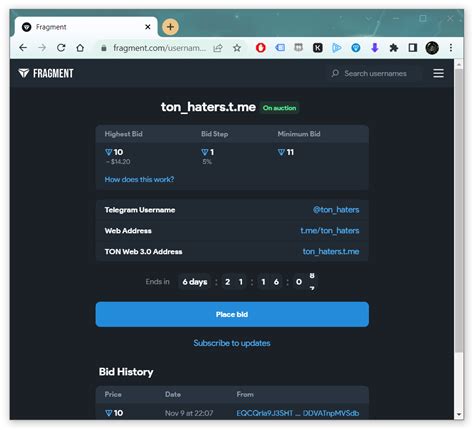
Task: Open the @ton_haters Telegram username link
Action: [336, 210]
